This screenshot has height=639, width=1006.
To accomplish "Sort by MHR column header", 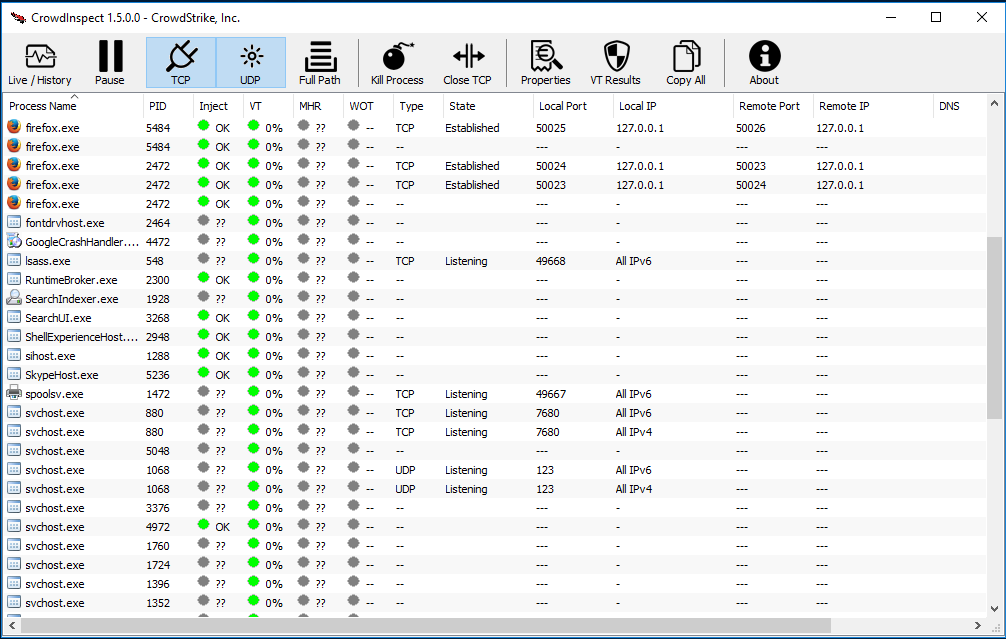I will pos(318,106).
